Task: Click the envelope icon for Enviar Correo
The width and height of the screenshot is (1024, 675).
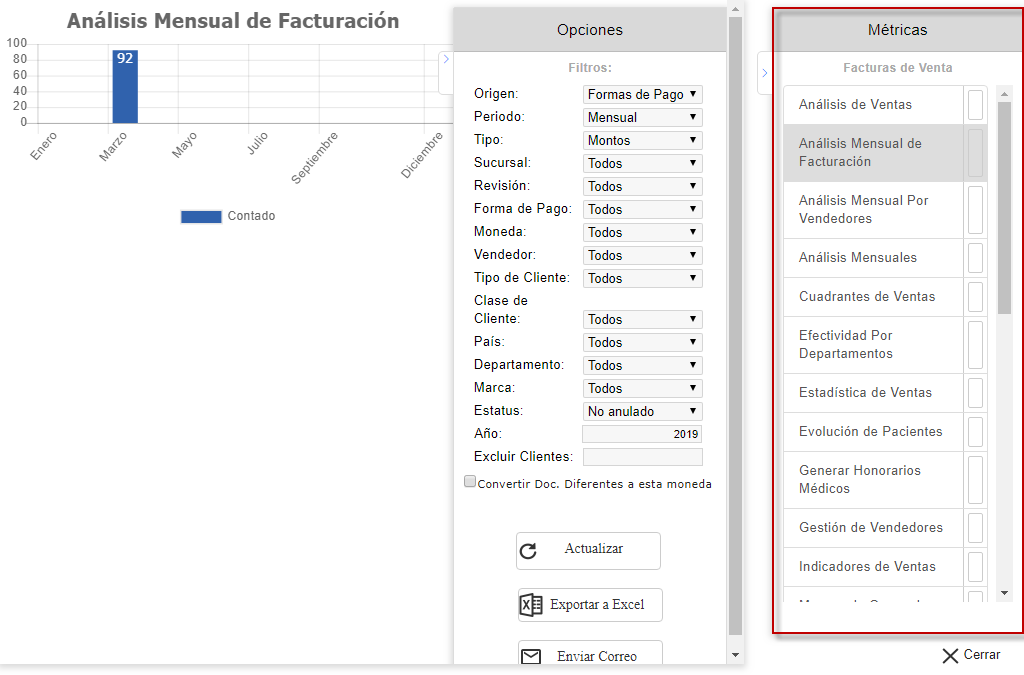Action: [x=531, y=657]
